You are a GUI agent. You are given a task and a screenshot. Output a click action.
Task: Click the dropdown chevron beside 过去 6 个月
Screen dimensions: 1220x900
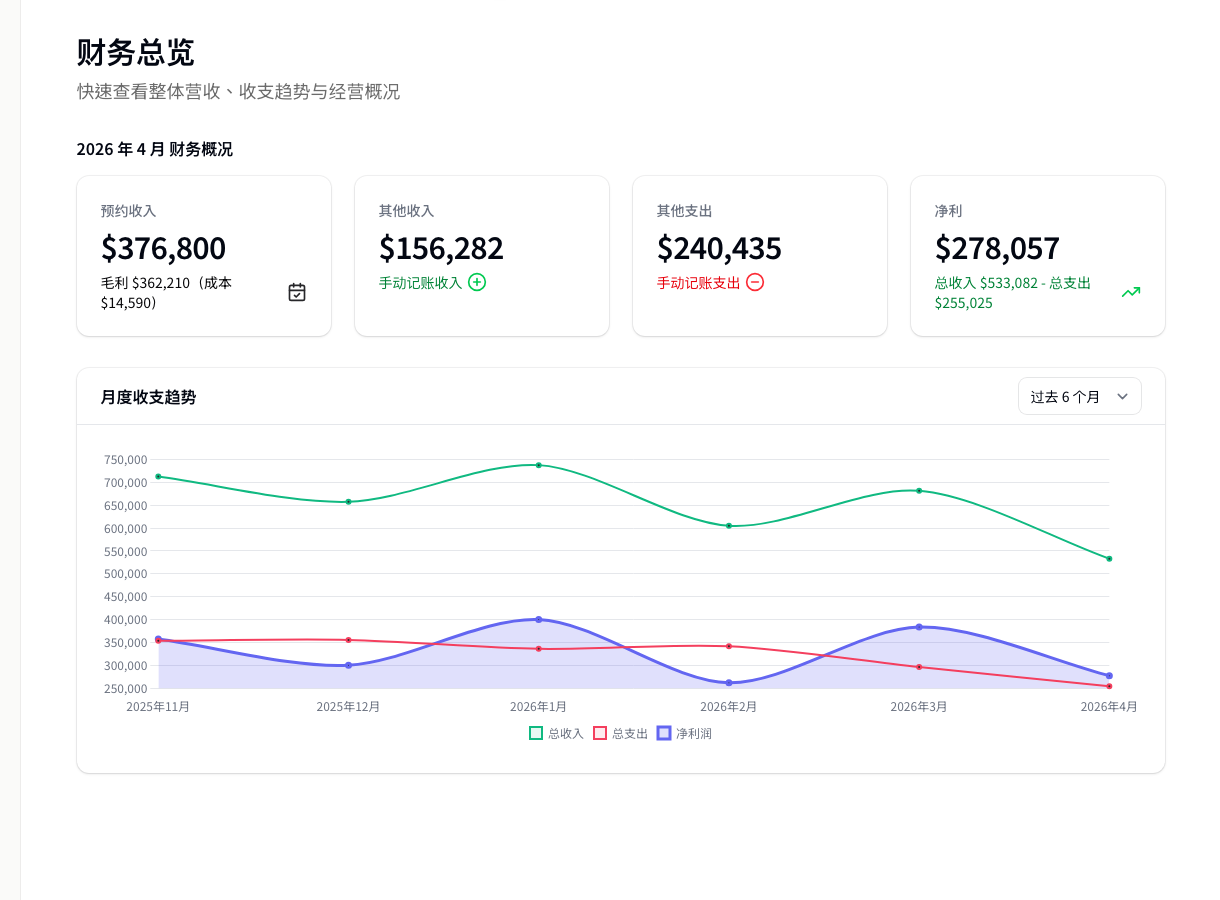point(1121,396)
